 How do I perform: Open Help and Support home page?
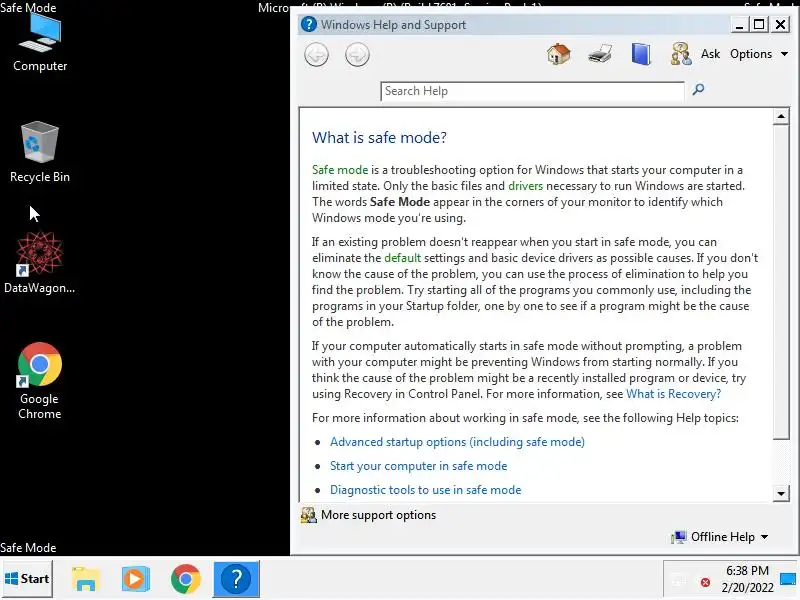559,54
